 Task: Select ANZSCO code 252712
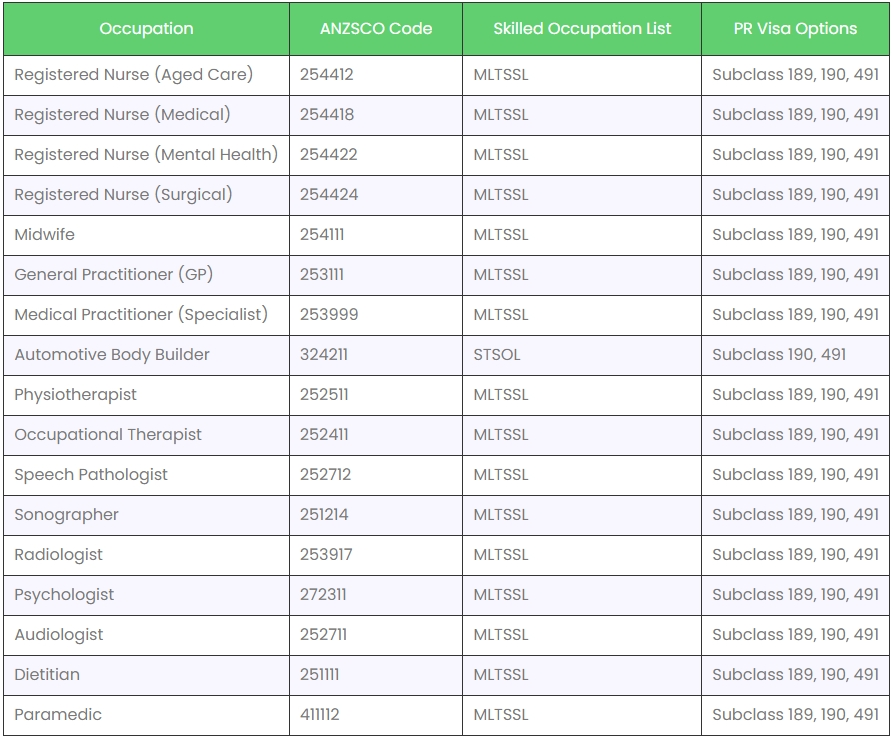pos(326,475)
